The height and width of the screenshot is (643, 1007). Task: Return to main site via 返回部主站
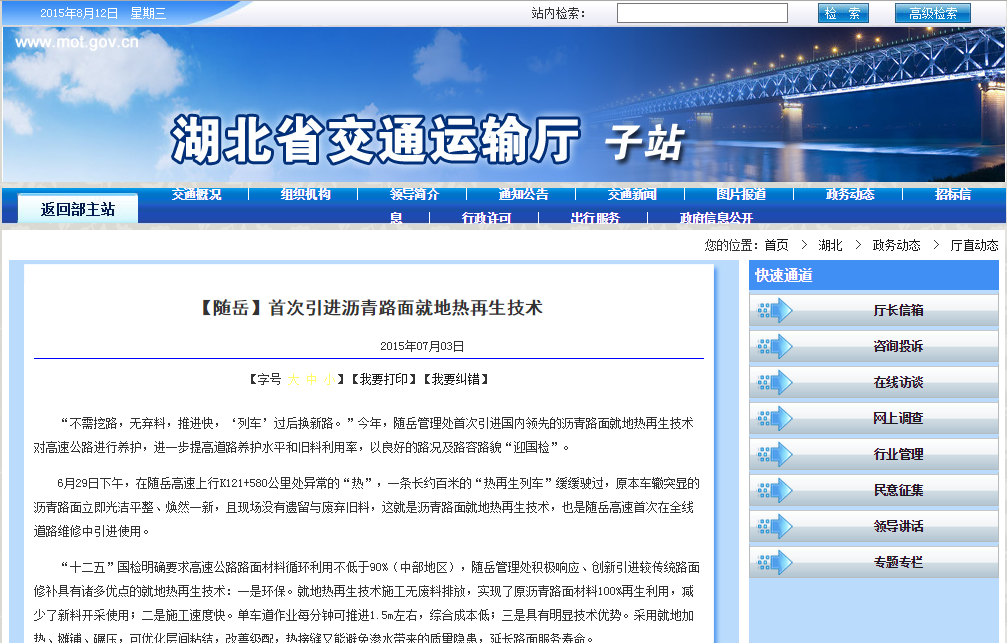78,209
